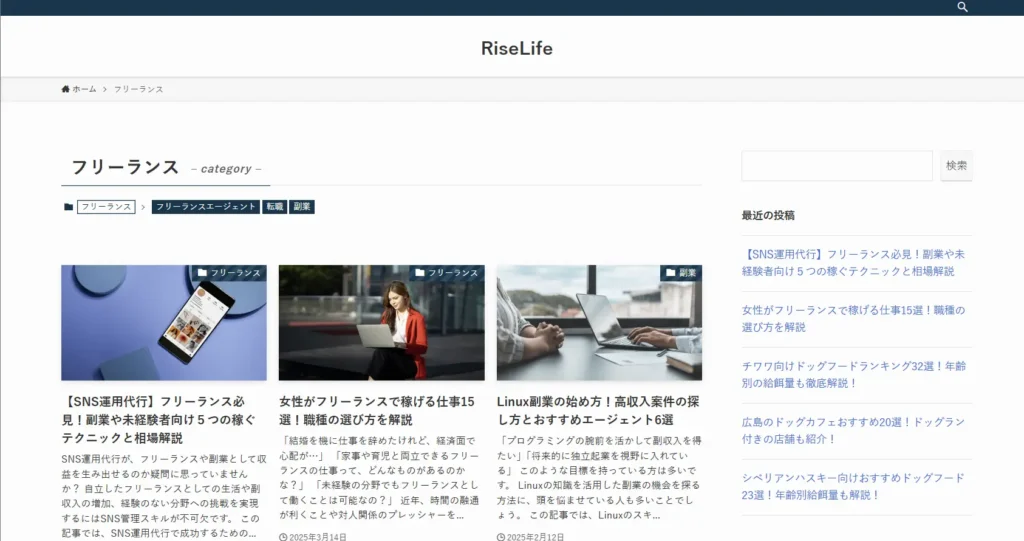
Task: Open the Linux laptop desk thumbnail
Action: pyautogui.click(x=599, y=323)
